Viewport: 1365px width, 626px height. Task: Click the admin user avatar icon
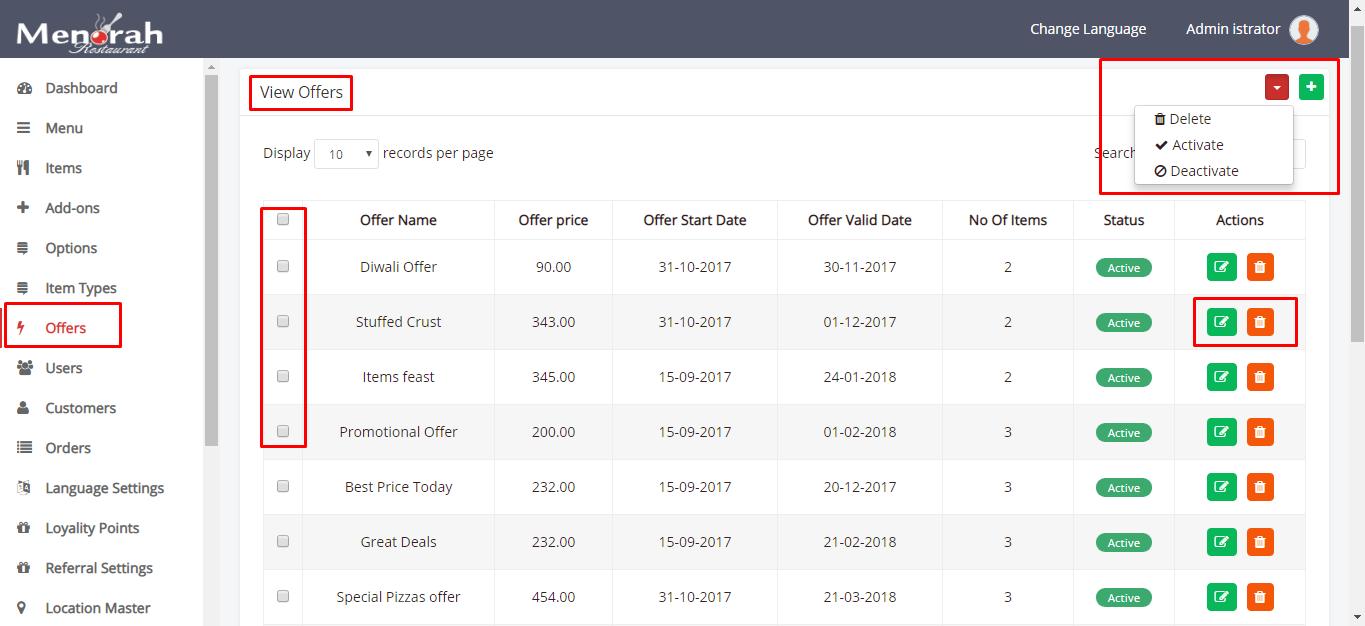(1303, 30)
